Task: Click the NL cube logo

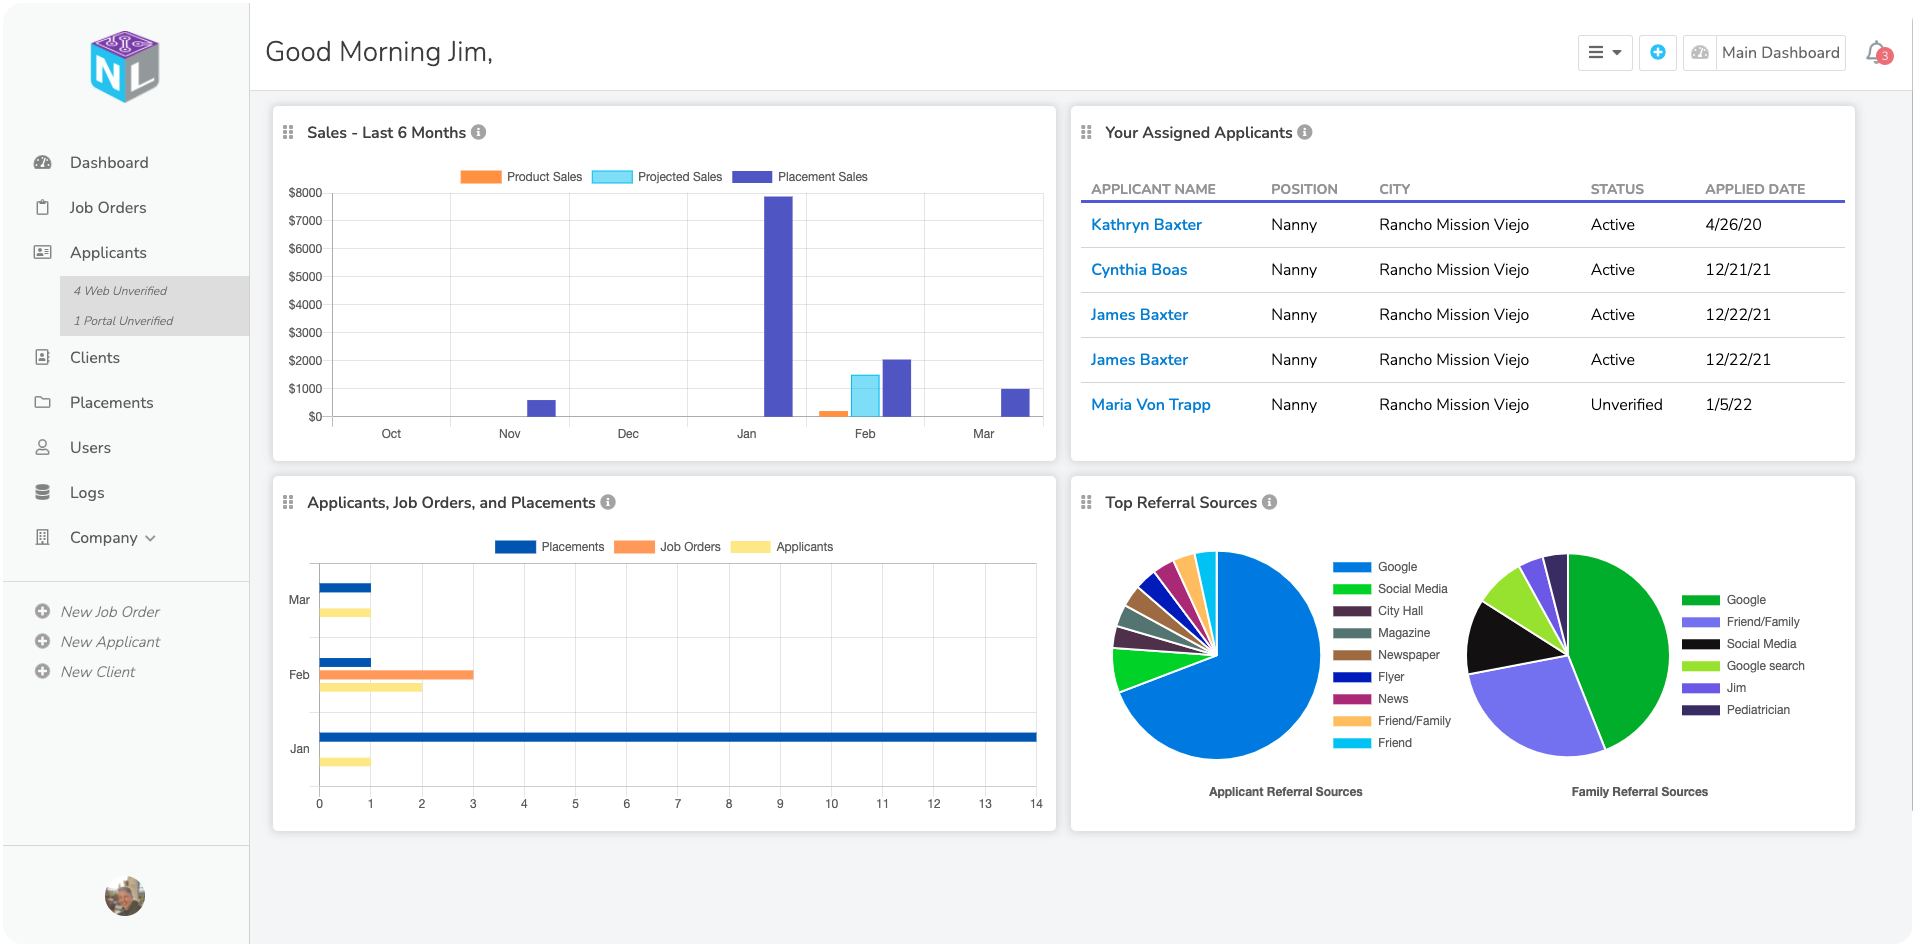Action: click(125, 67)
